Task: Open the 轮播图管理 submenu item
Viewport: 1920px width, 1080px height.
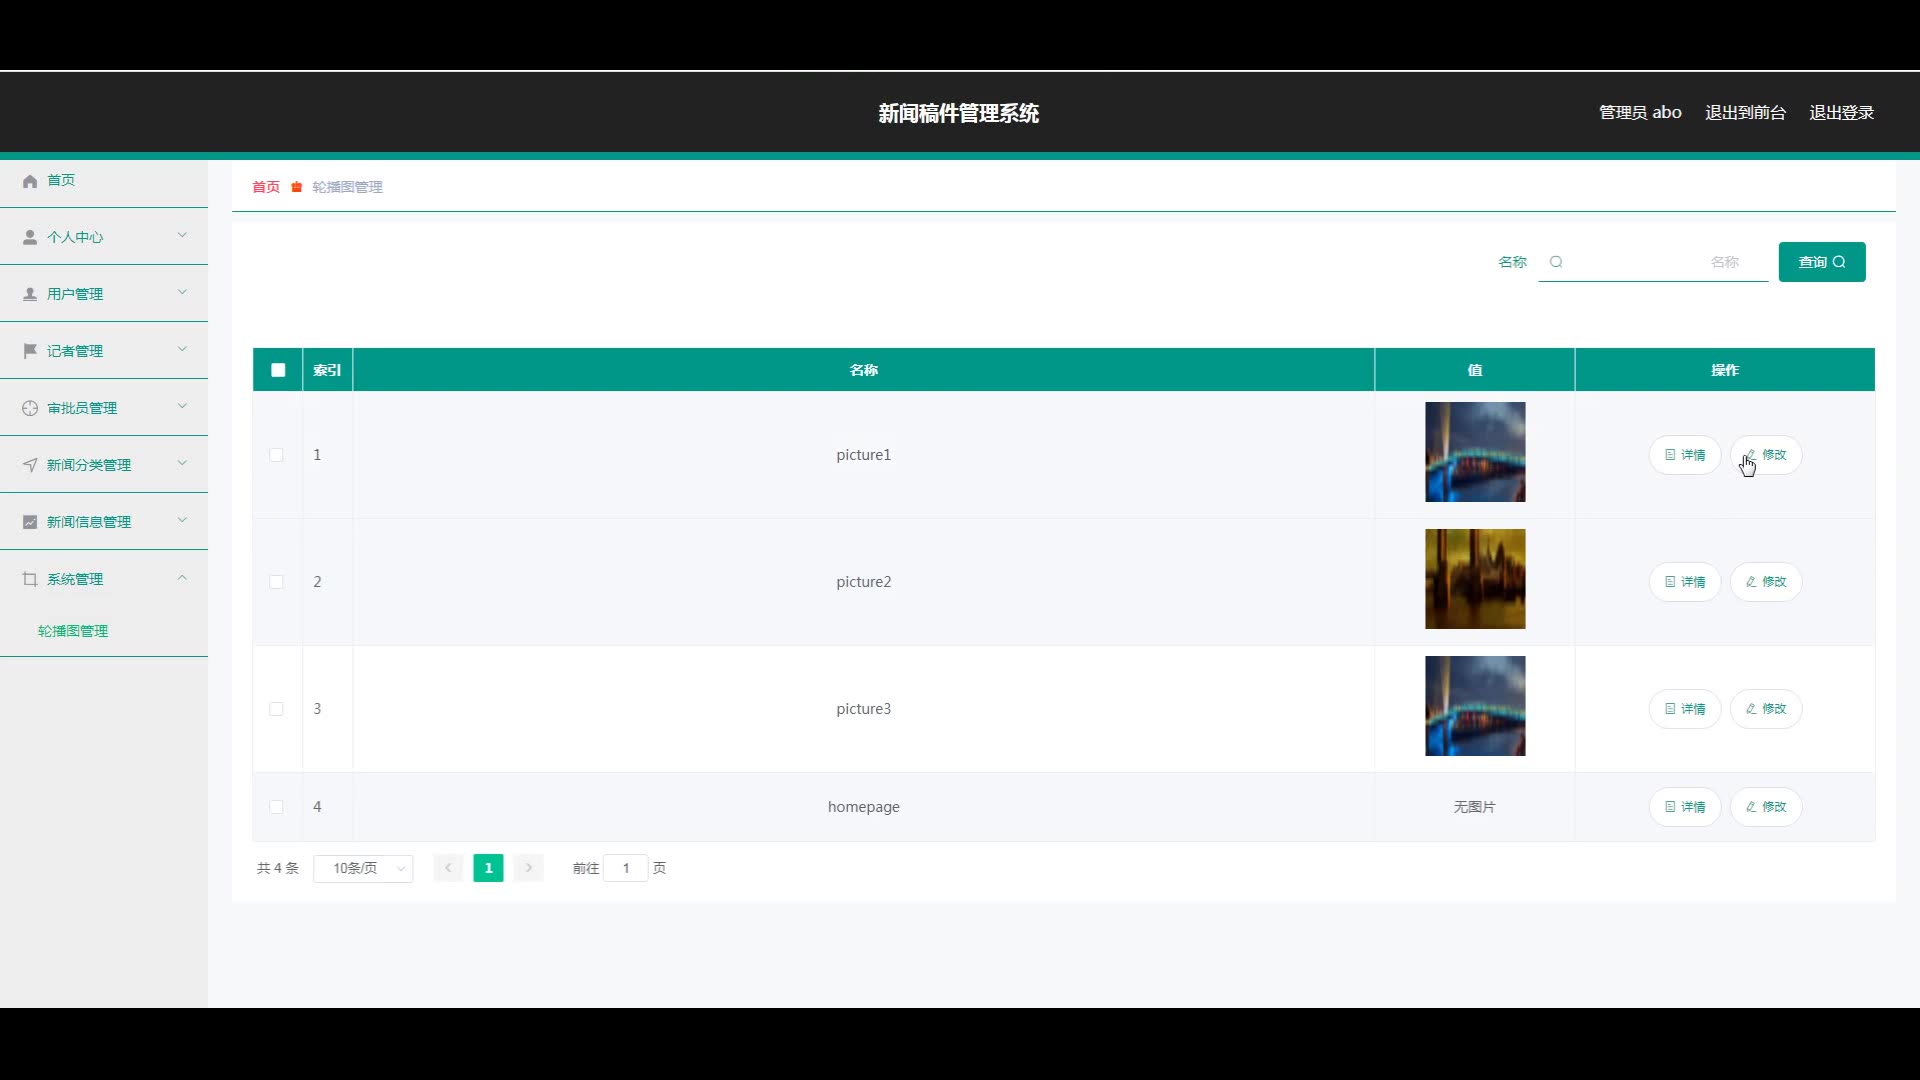Action: pyautogui.click(x=73, y=631)
